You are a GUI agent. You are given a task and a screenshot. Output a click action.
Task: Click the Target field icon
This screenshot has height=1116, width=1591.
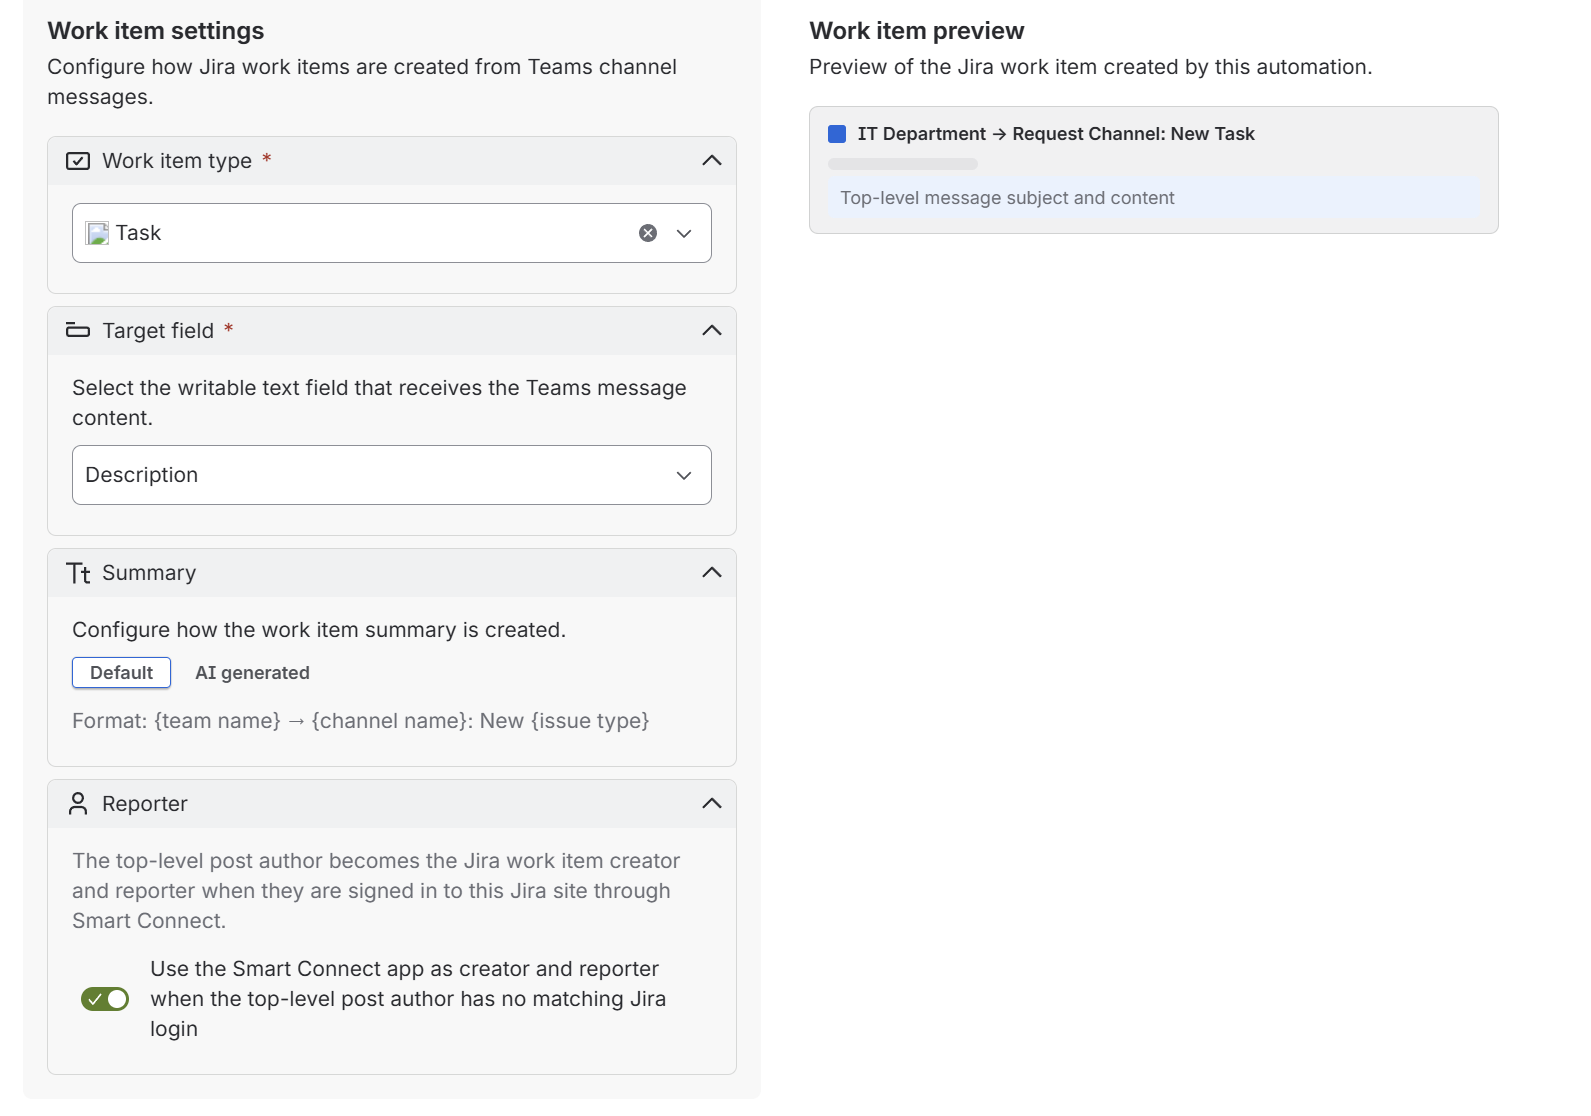point(78,331)
